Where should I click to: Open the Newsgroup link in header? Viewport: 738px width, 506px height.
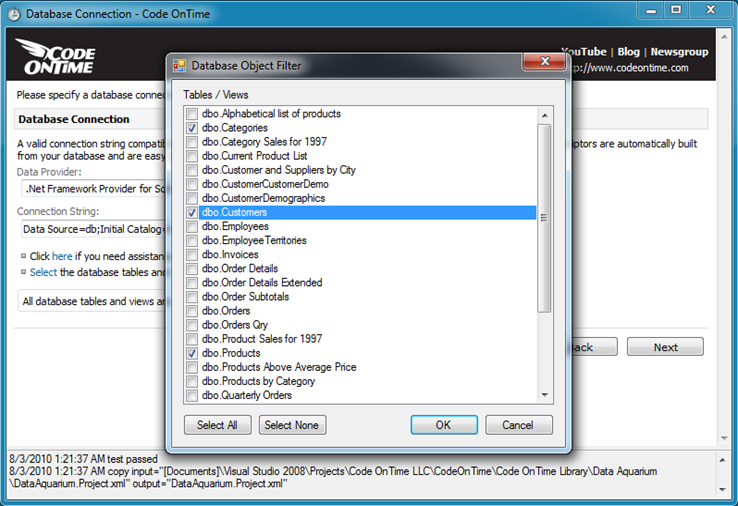(679, 52)
